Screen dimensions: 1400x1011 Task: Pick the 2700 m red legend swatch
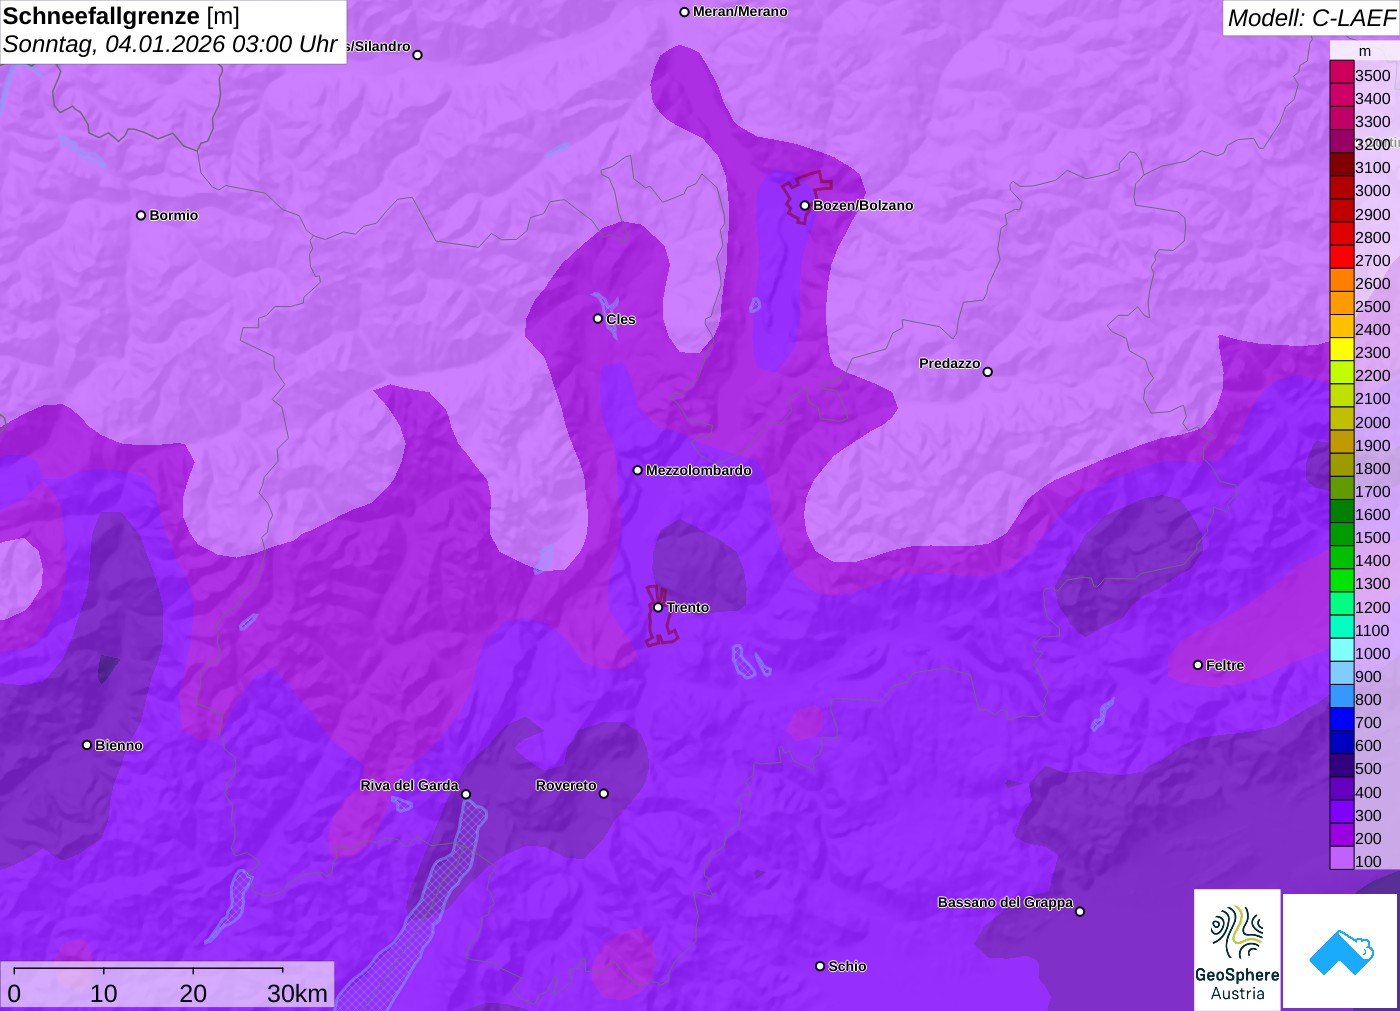coord(1342,257)
